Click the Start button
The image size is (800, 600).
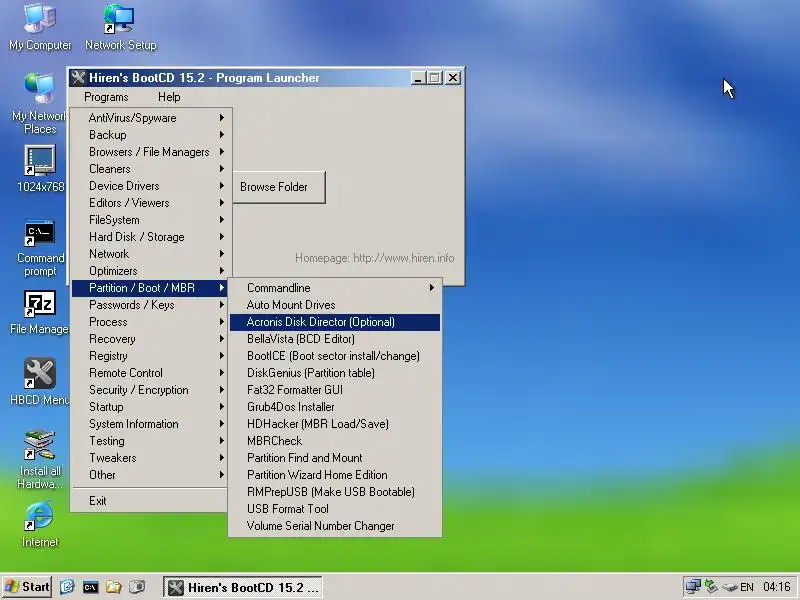(27, 587)
